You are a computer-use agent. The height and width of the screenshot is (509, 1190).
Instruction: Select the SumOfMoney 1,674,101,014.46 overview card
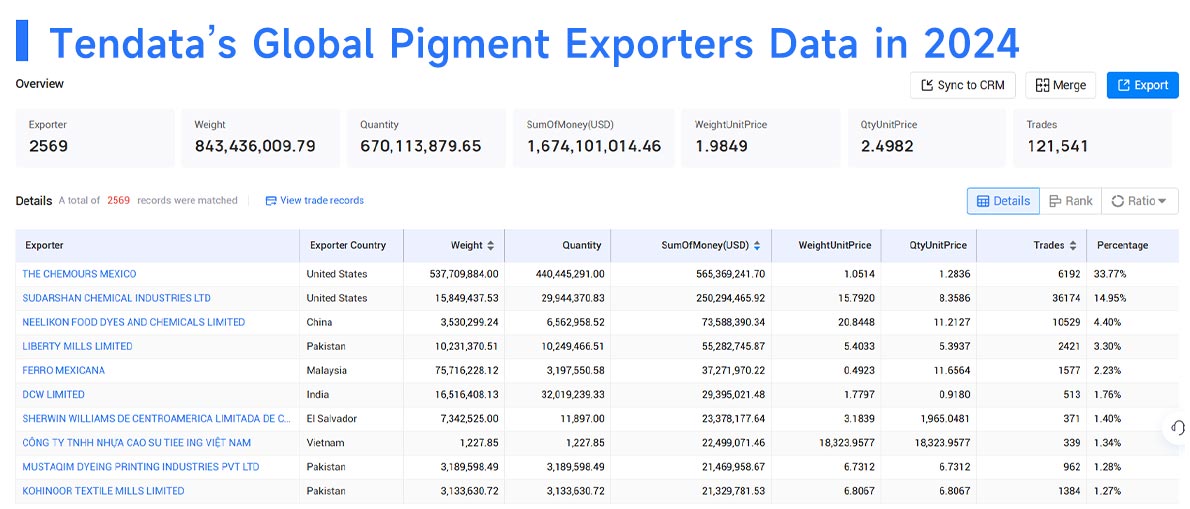[x=593, y=138]
